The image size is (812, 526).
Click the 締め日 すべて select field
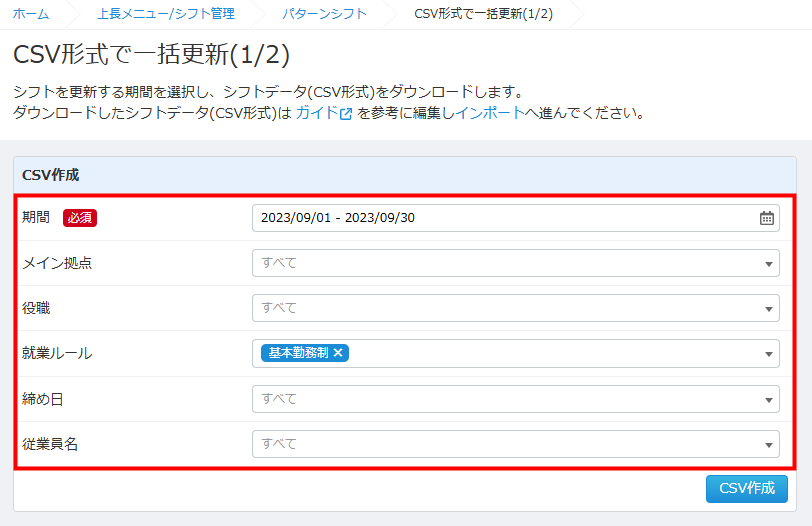pyautogui.click(x=500, y=399)
